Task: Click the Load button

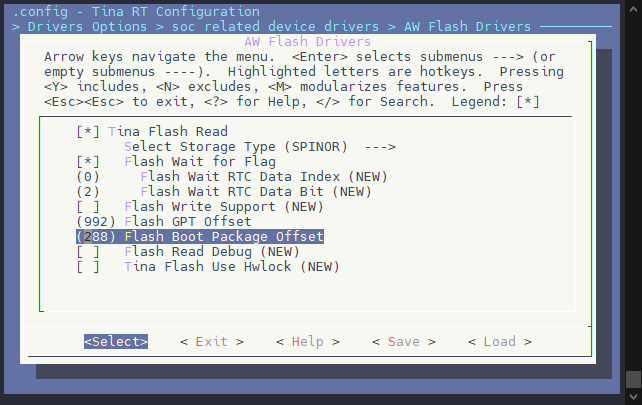Action: (500, 342)
